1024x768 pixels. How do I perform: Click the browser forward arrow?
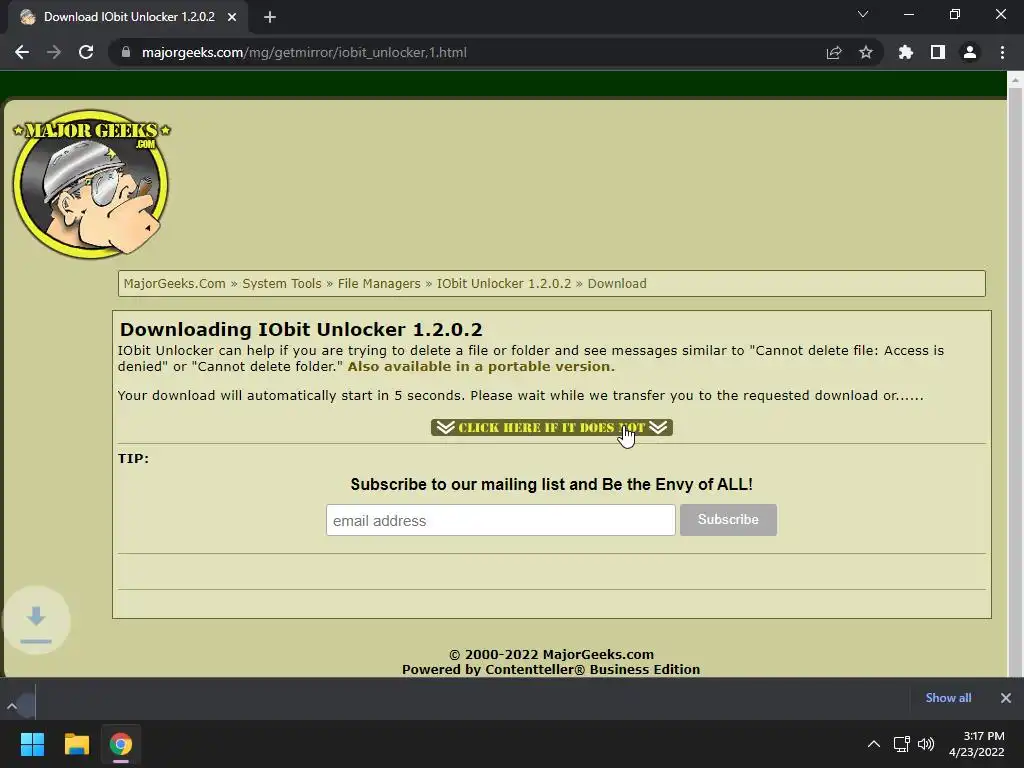(54, 52)
